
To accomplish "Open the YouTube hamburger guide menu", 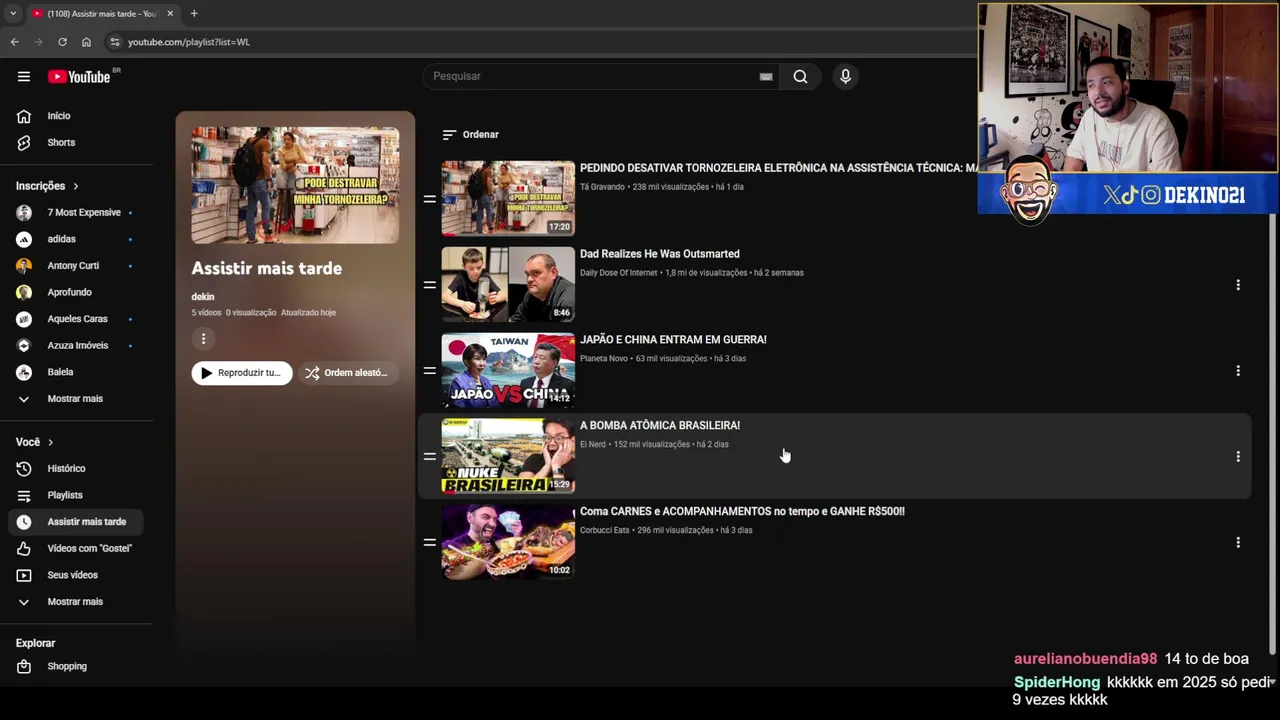I will point(24,76).
